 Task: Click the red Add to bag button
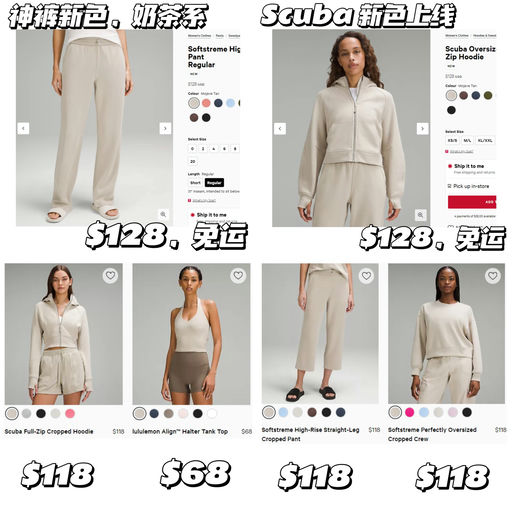[472, 202]
